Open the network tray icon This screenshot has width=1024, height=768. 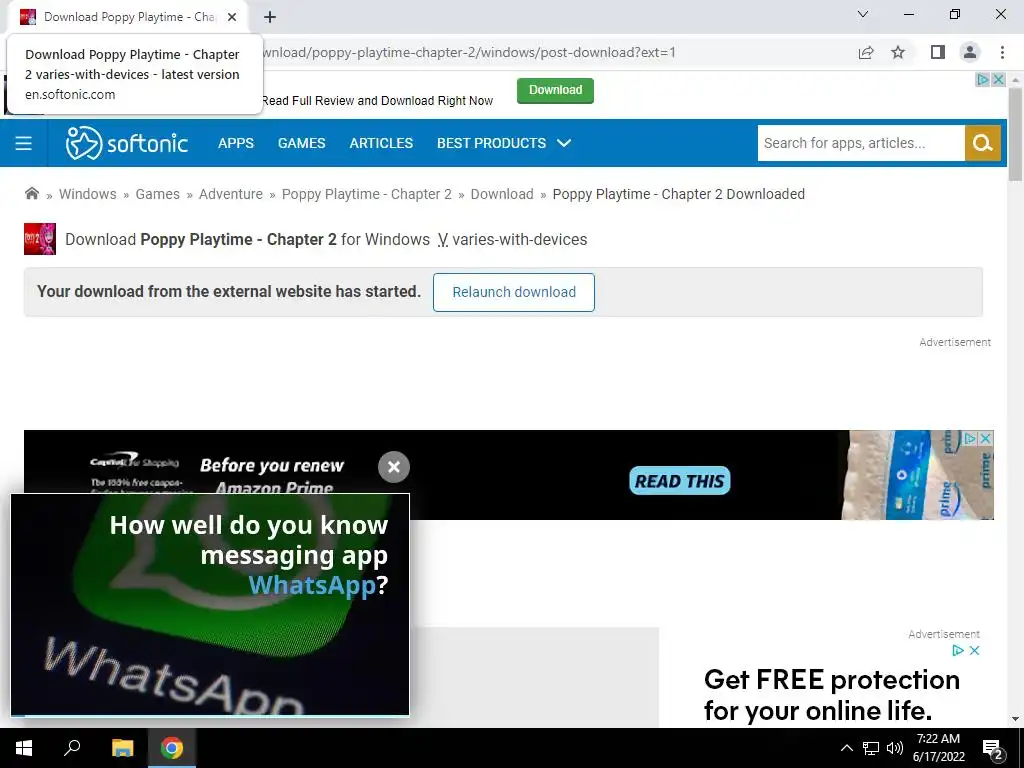click(x=871, y=748)
